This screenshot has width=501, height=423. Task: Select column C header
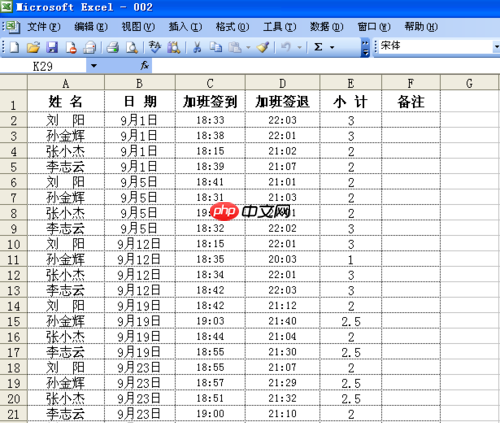[x=210, y=83]
